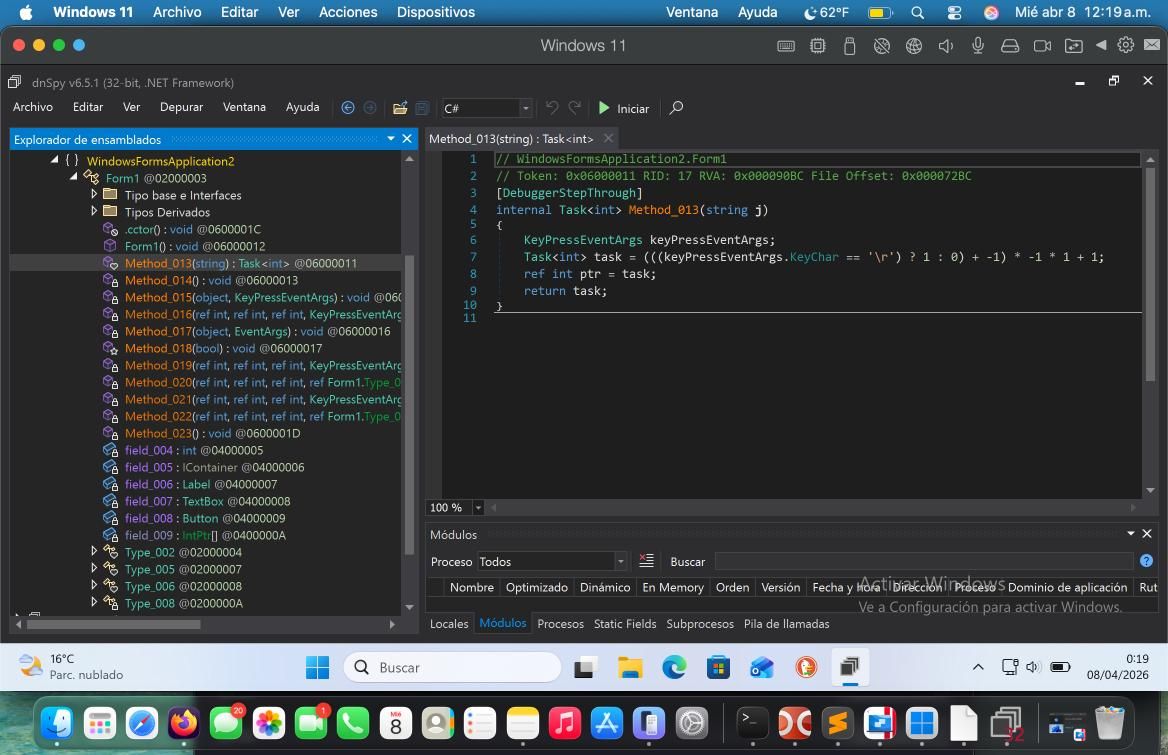Click the reset filters icon in Módulos panel
Image resolution: width=1168 pixels, height=755 pixels.
click(646, 561)
